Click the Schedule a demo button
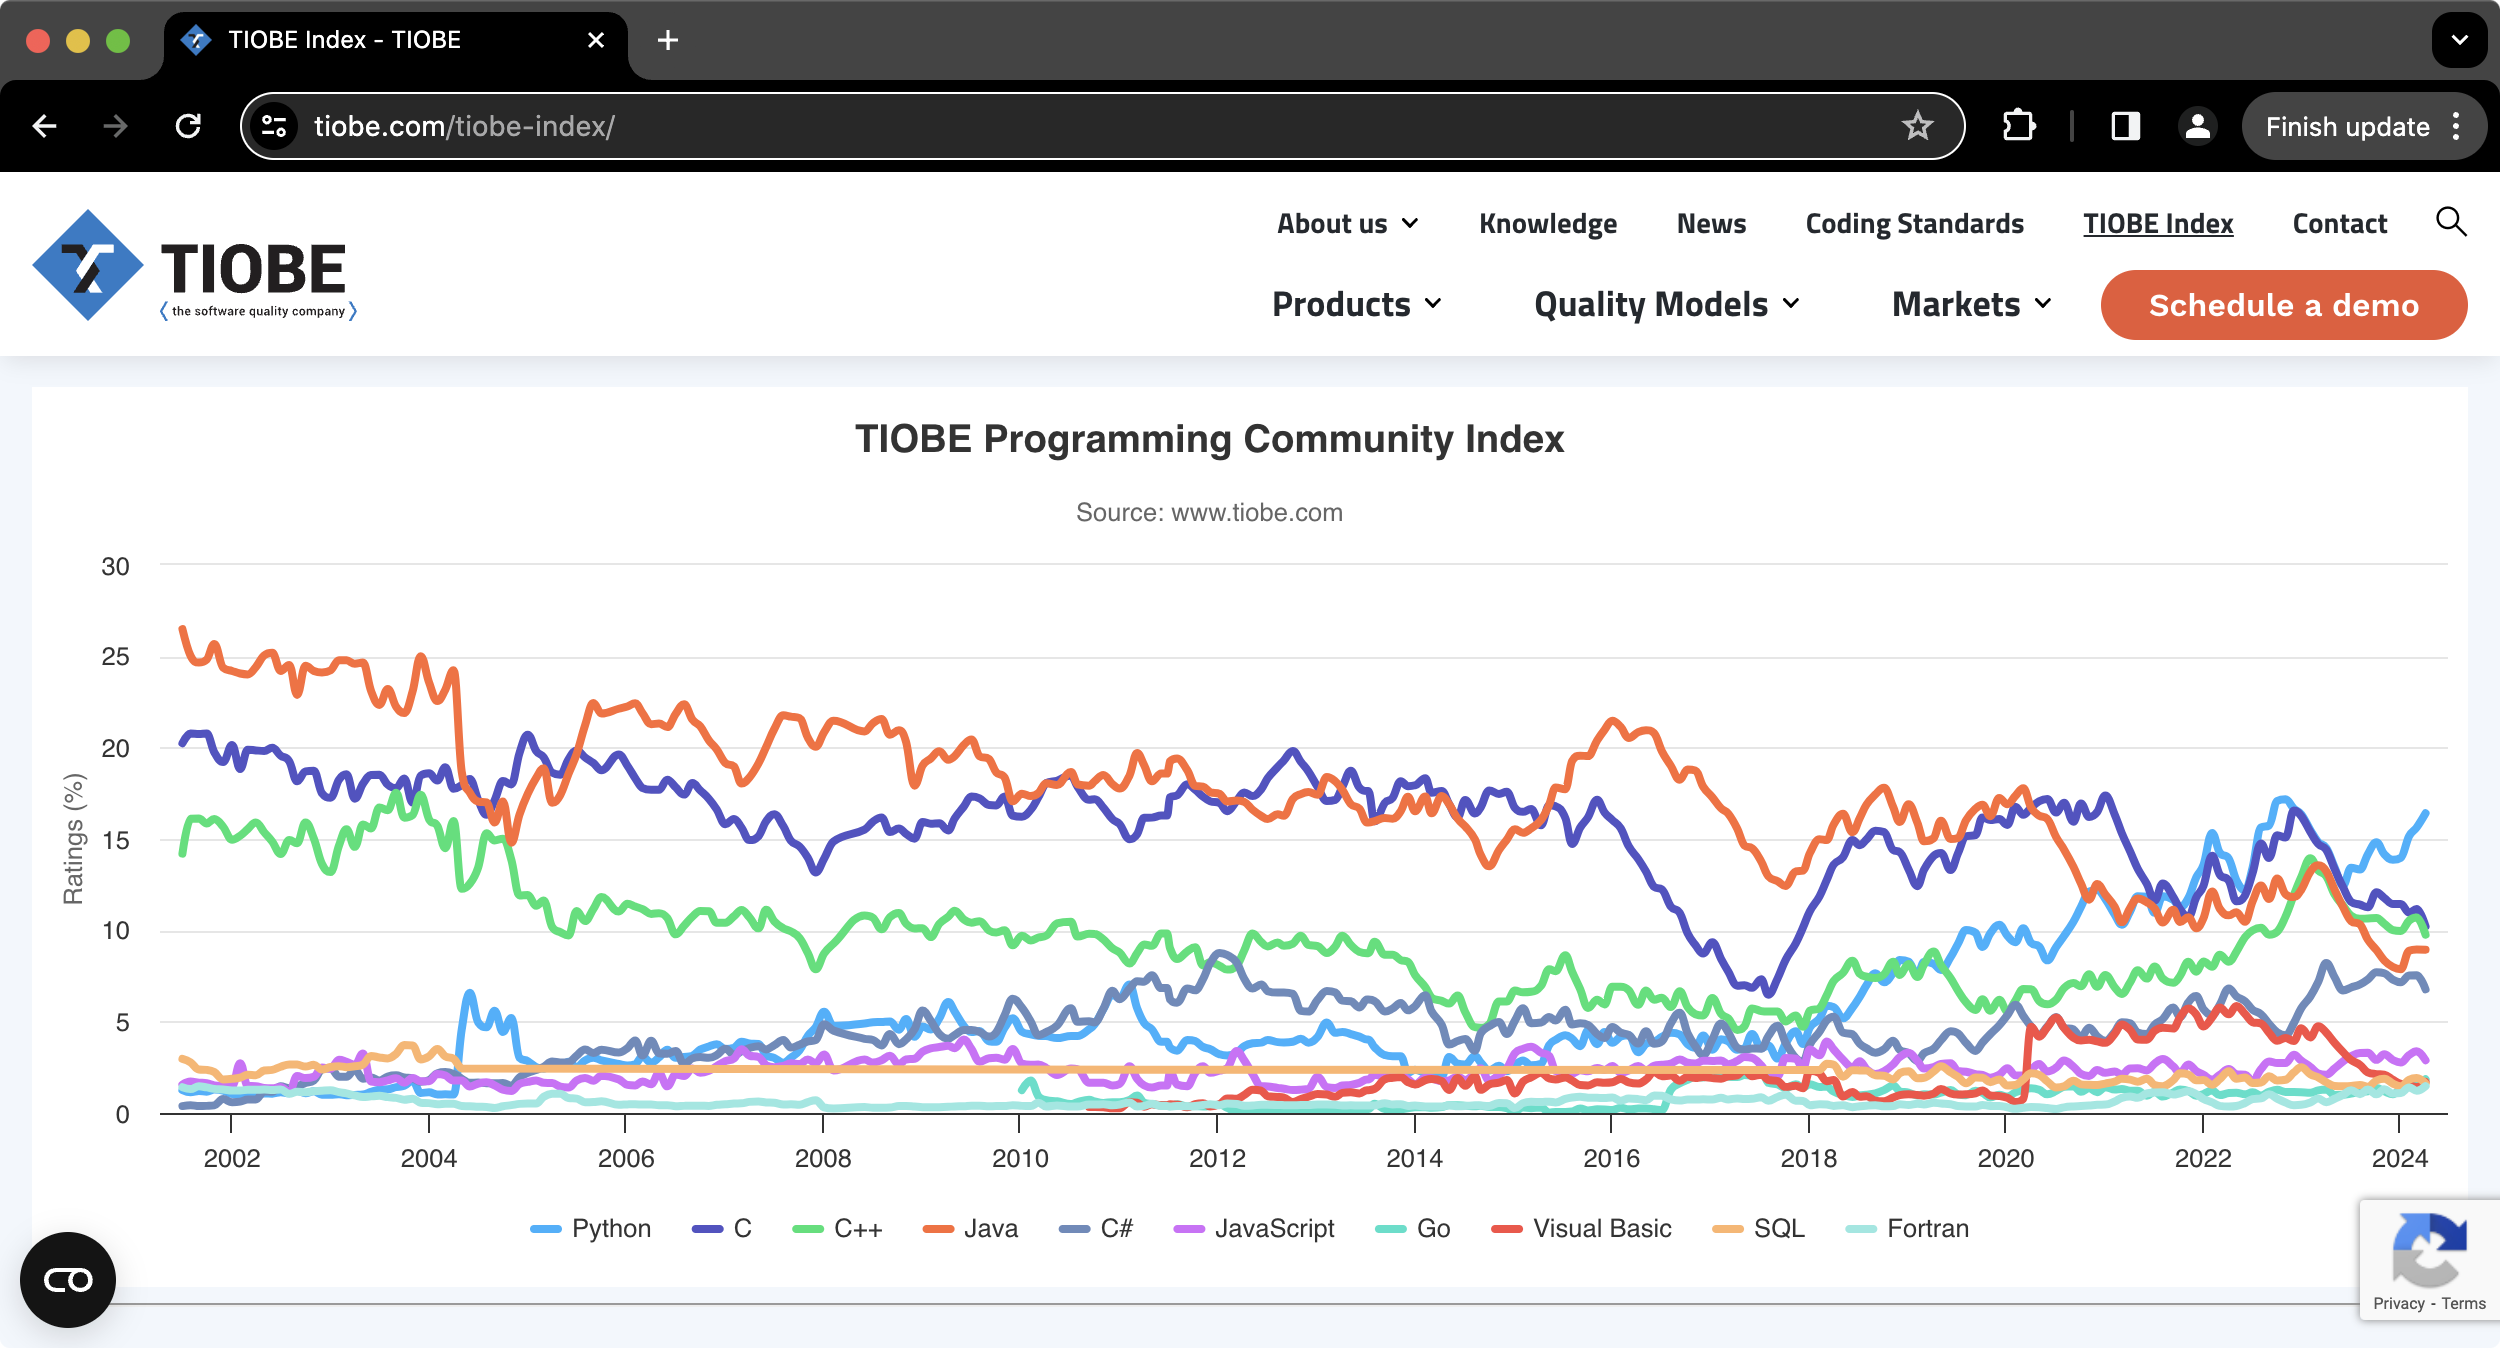Screen dimensions: 2500x1348 click(2283, 305)
